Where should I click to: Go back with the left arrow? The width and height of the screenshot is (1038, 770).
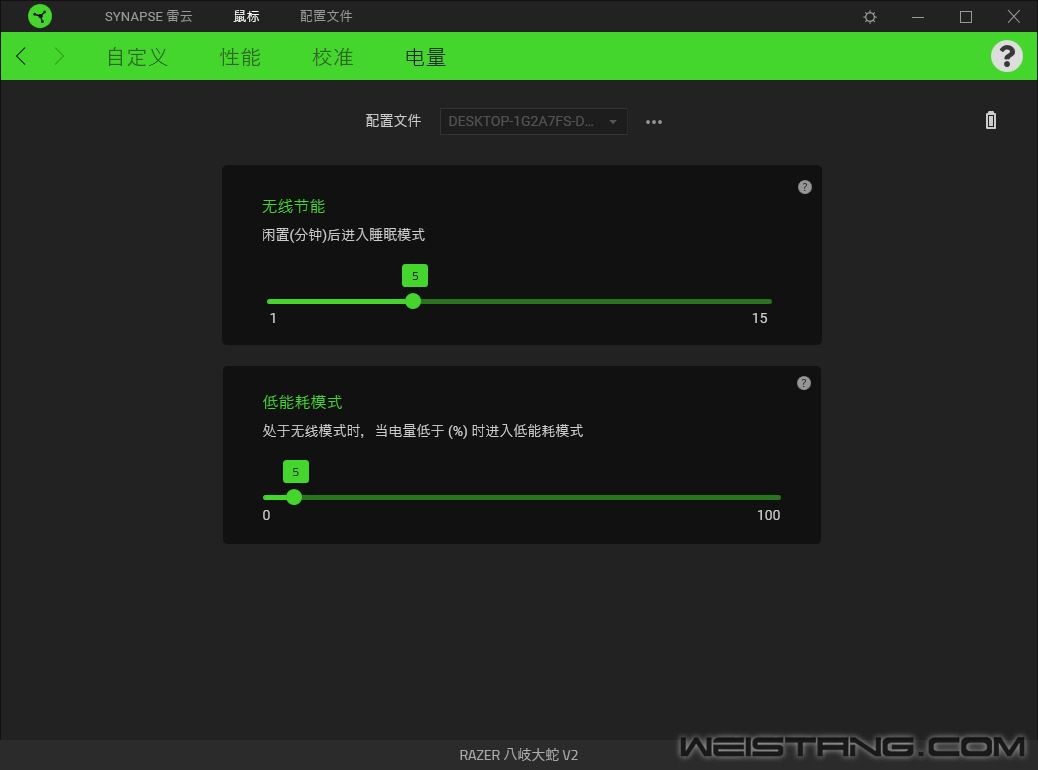pos(21,56)
